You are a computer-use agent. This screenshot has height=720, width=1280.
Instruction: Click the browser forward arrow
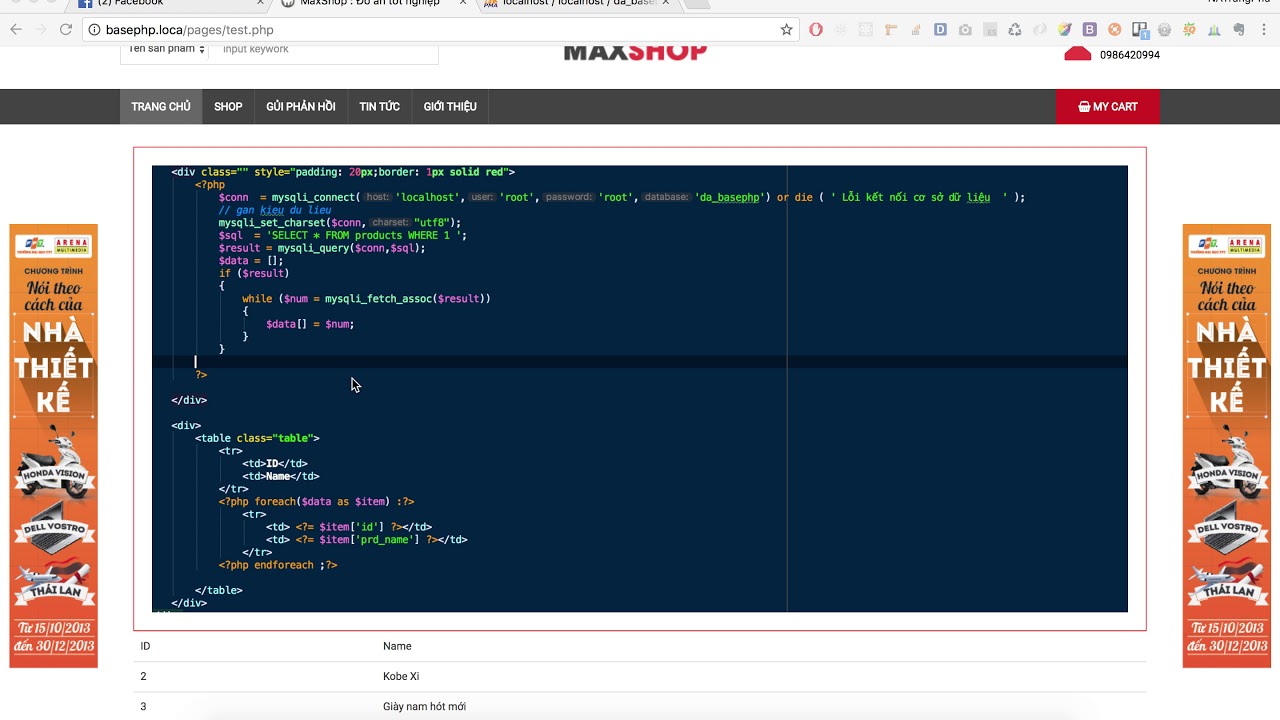41,30
